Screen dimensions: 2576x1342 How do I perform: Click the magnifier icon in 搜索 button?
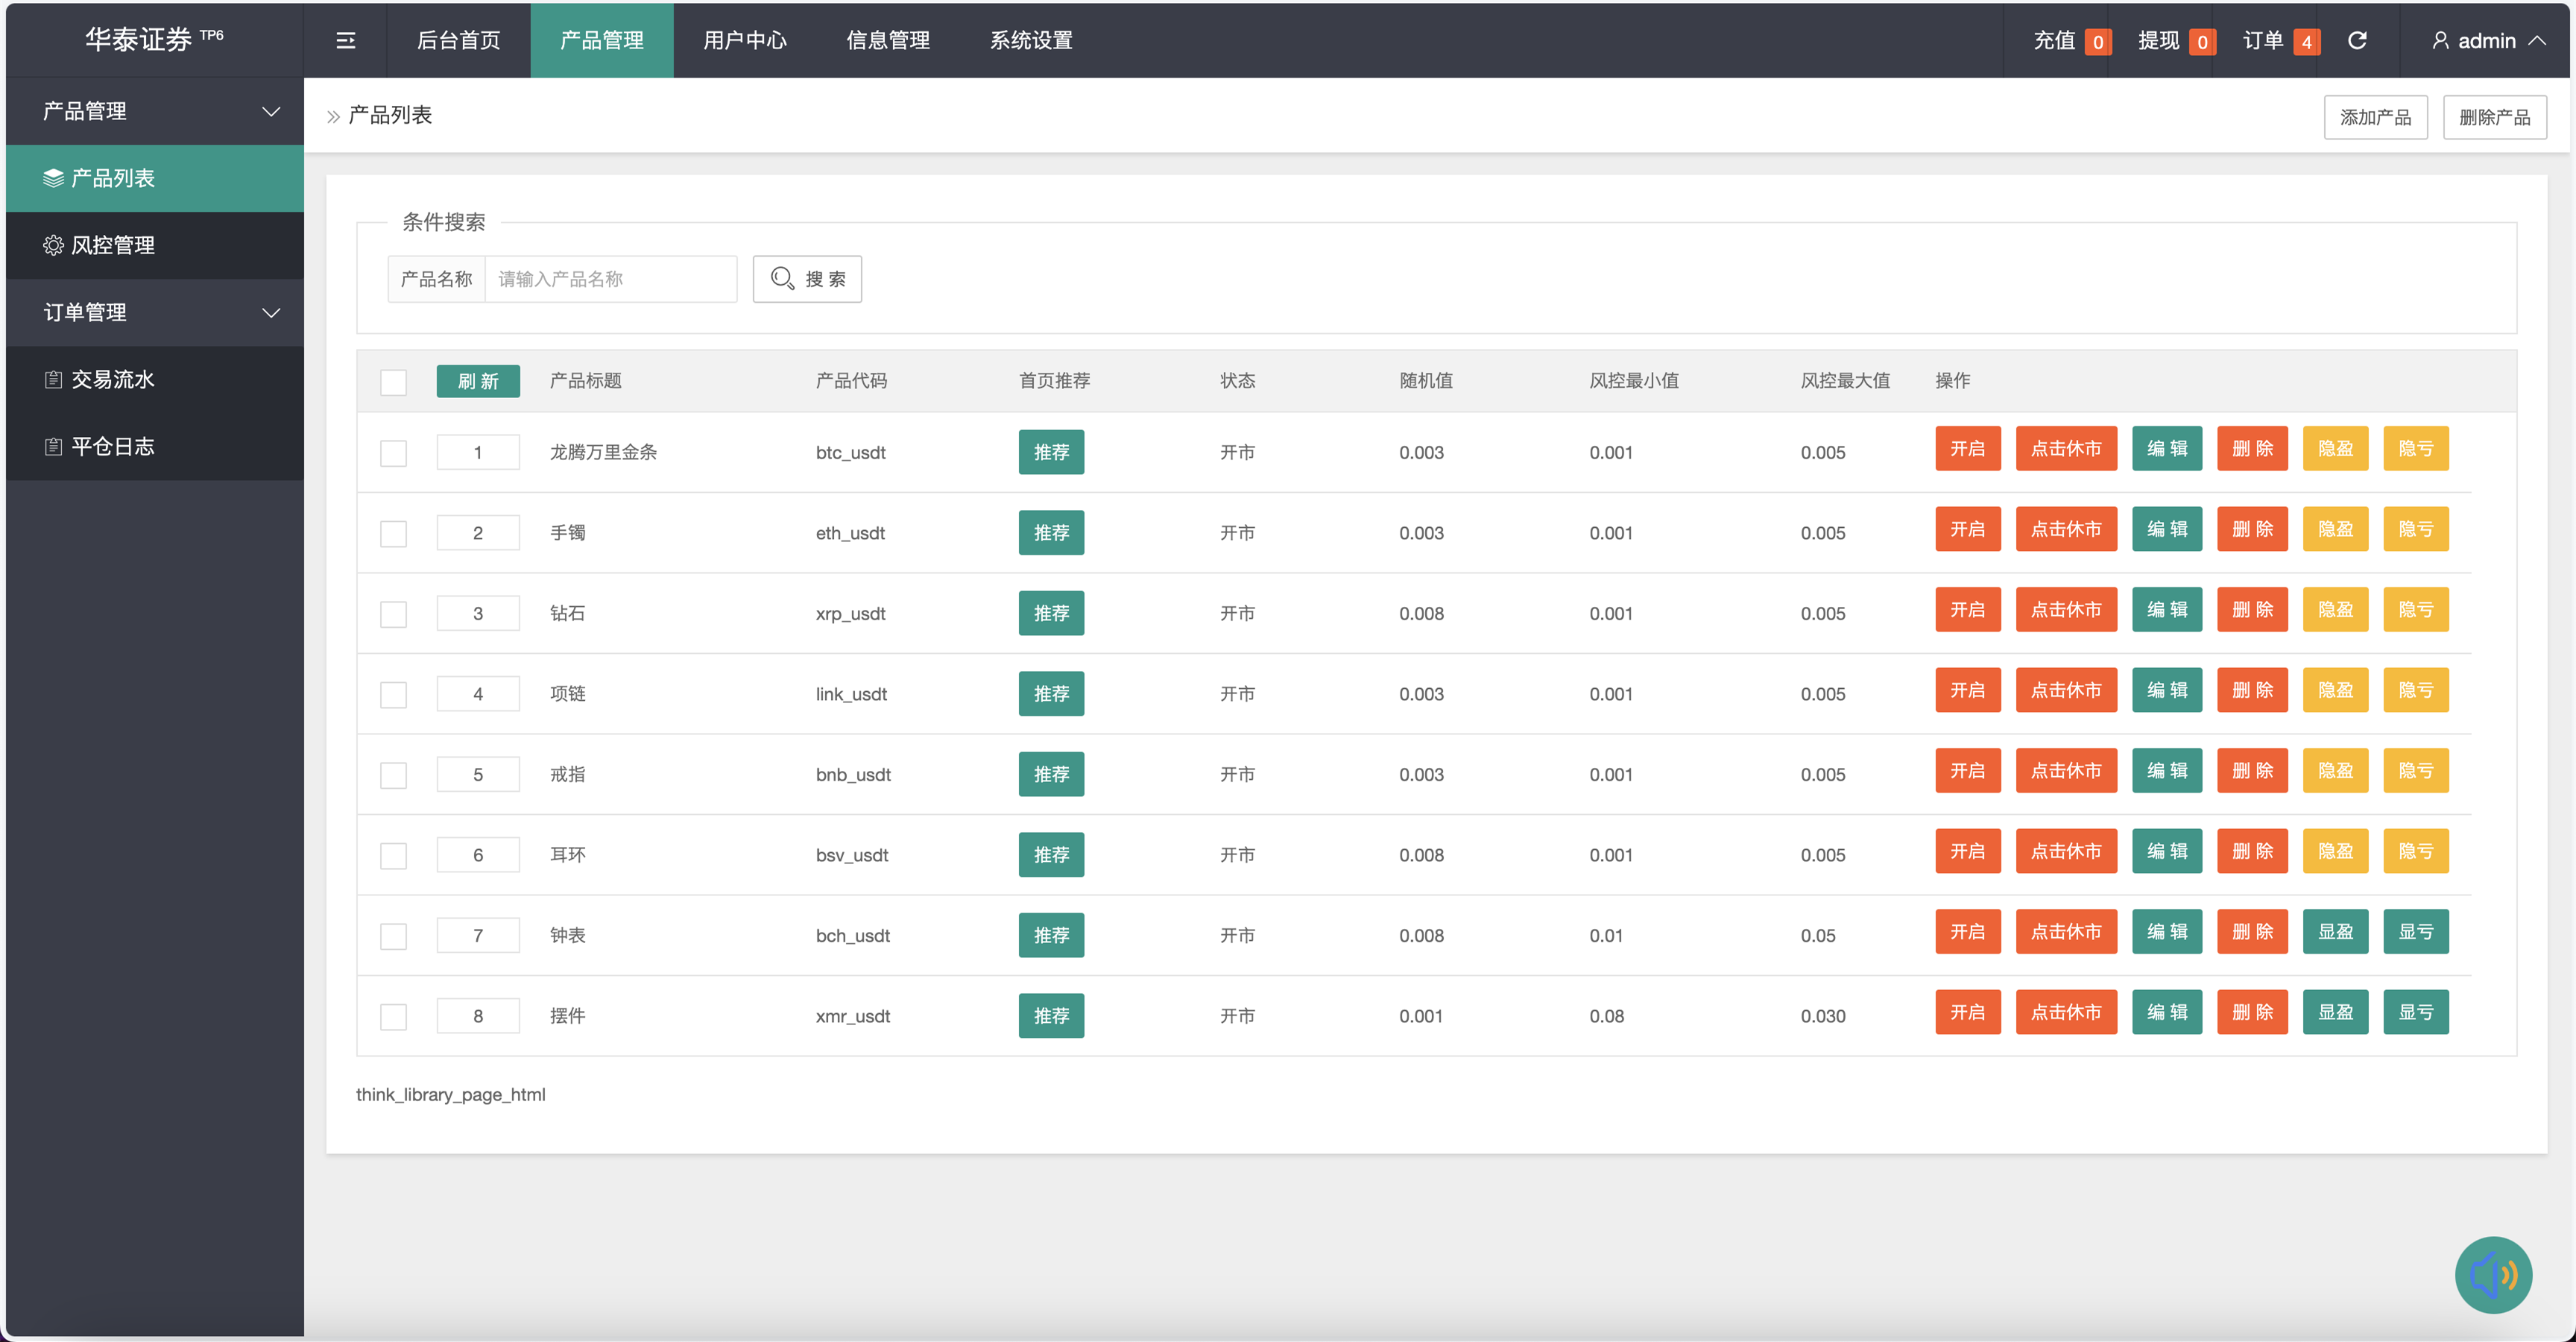pyautogui.click(x=782, y=278)
